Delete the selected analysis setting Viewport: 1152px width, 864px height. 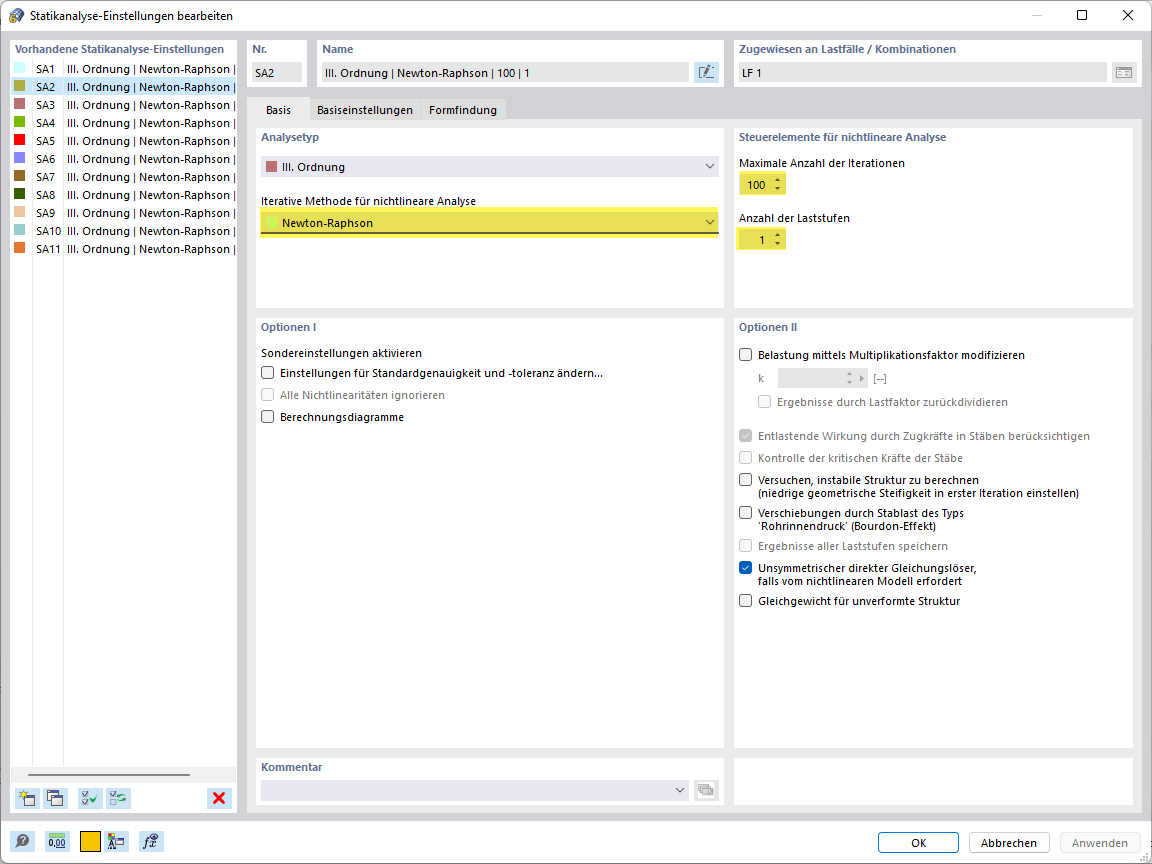[219, 798]
